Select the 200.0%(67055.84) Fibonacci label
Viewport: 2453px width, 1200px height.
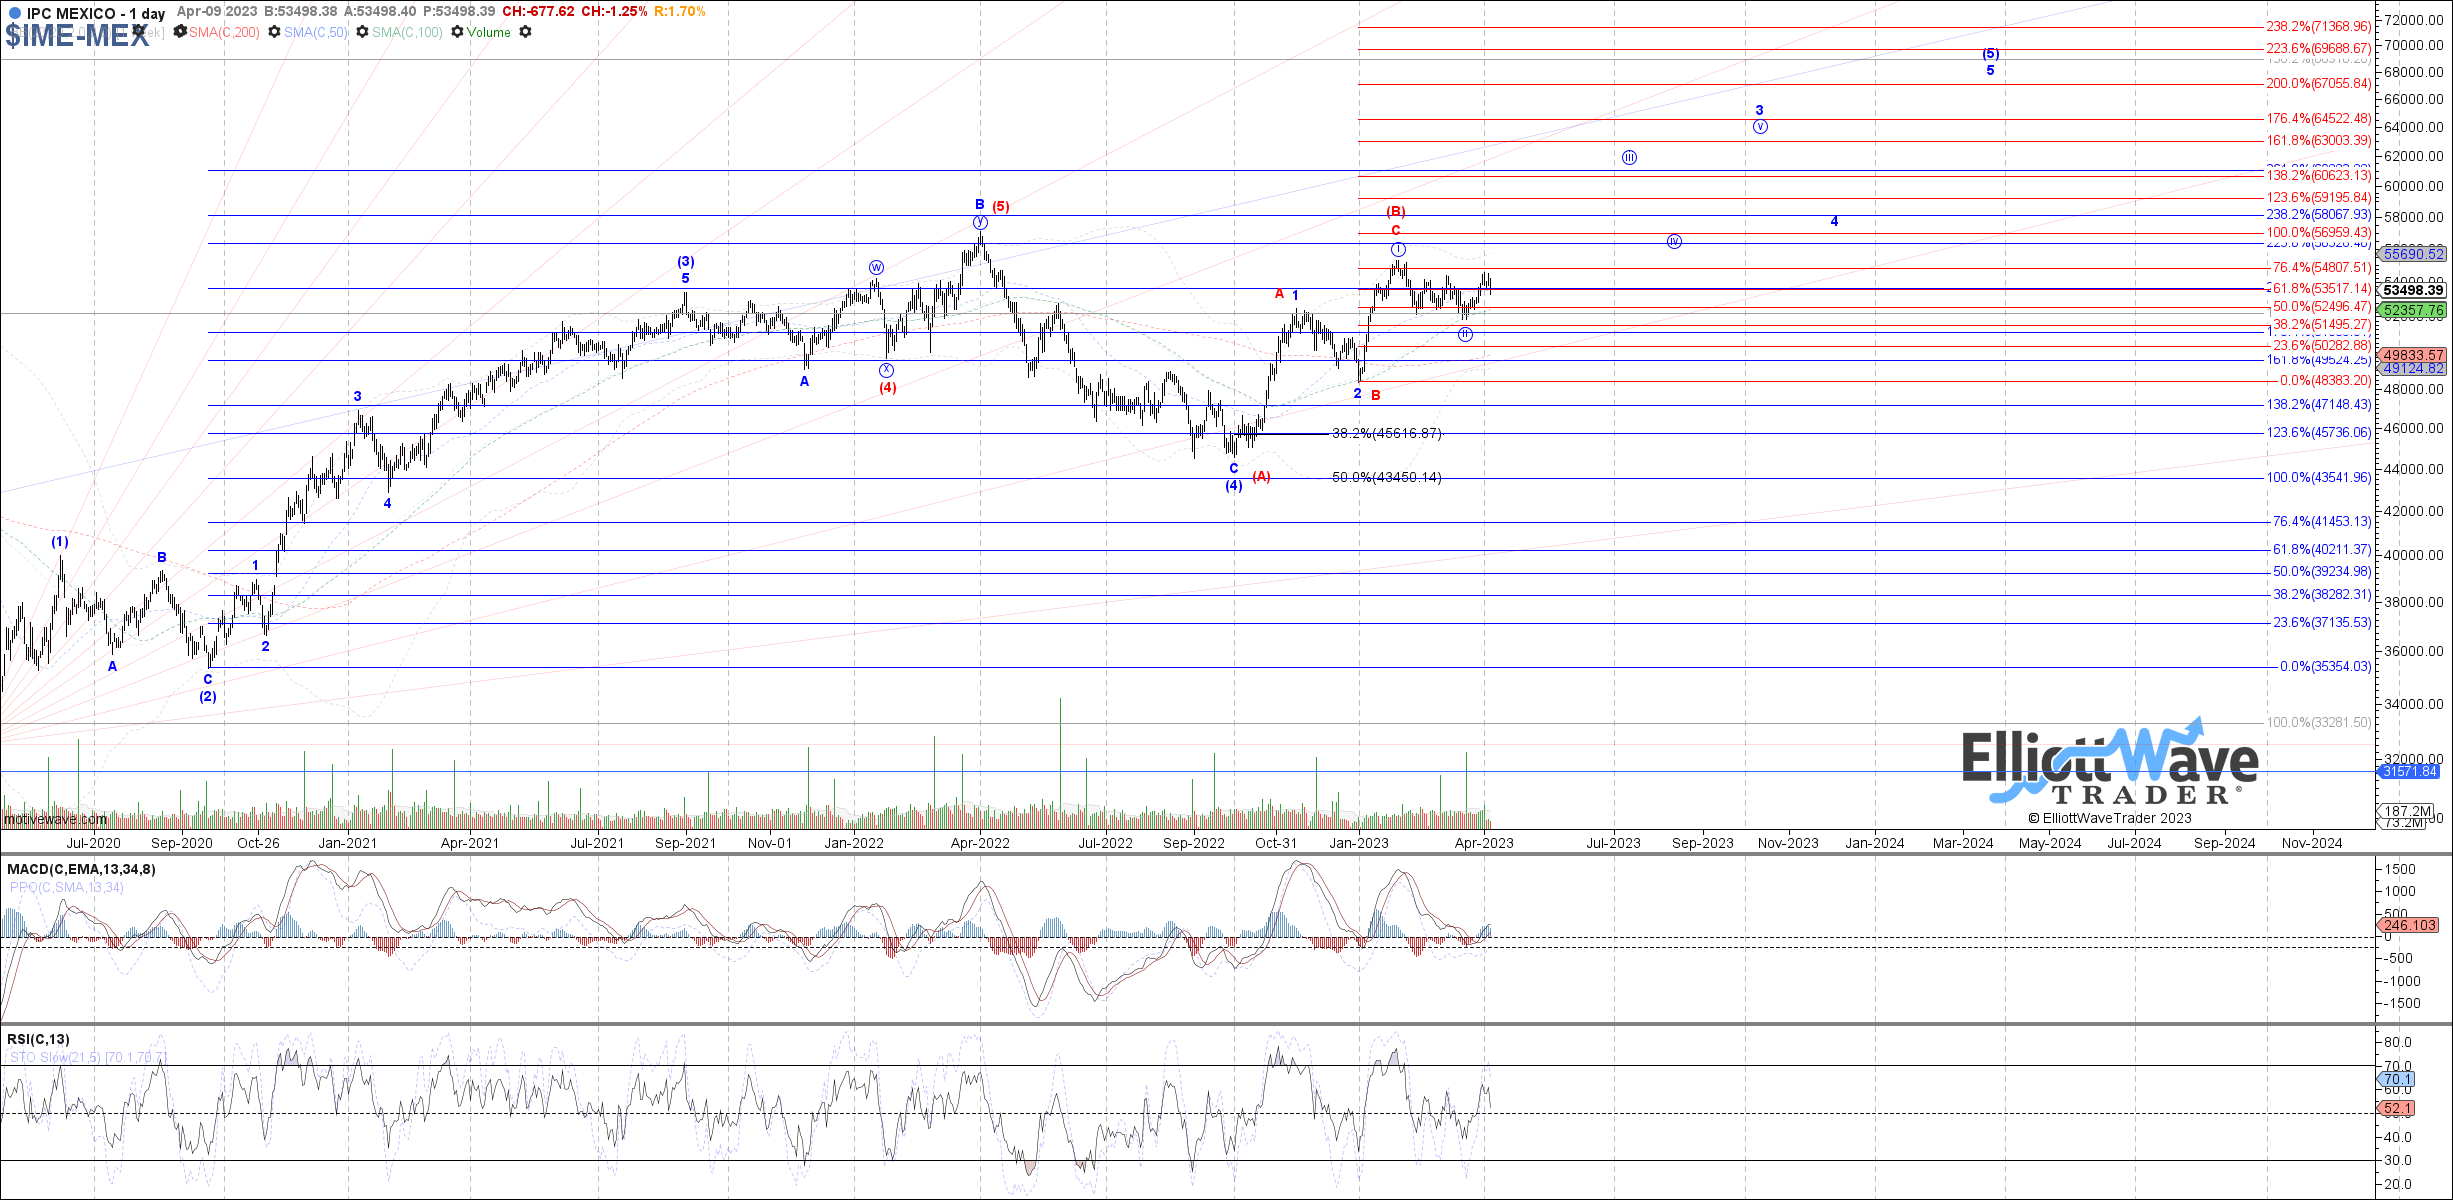pos(2319,84)
